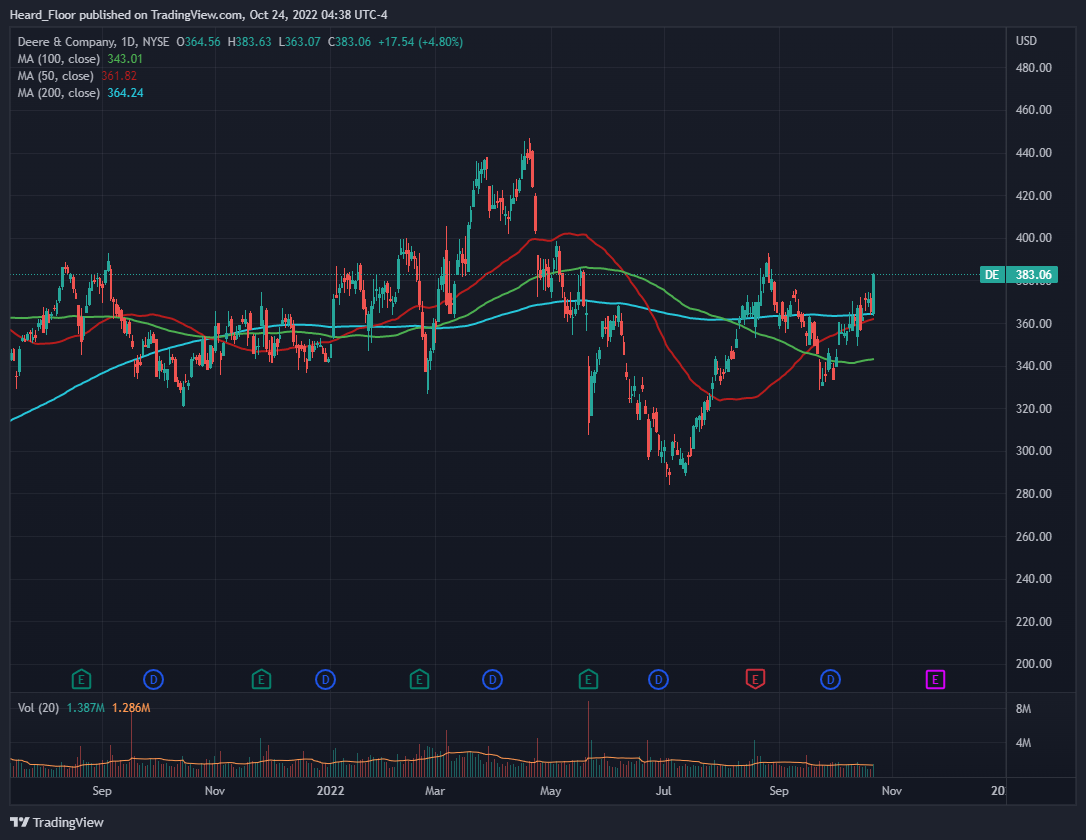Click the red earnings marker

pyautogui.click(x=755, y=679)
